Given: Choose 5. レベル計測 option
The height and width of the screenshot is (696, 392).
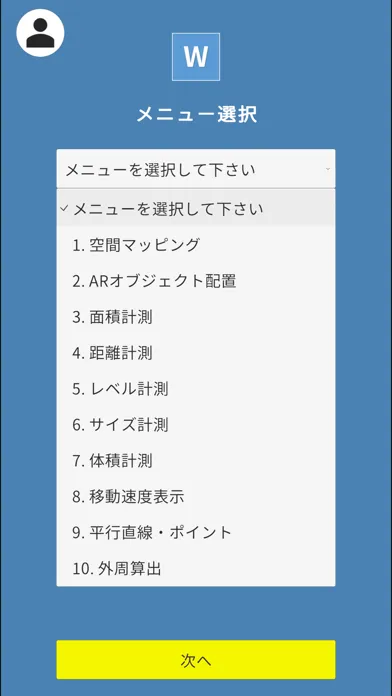Looking at the screenshot, I should pyautogui.click(x=196, y=389).
